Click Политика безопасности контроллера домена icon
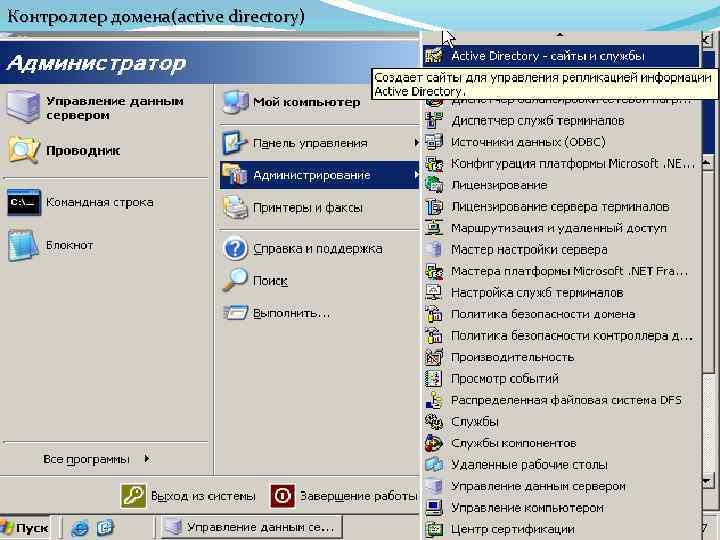 434,336
